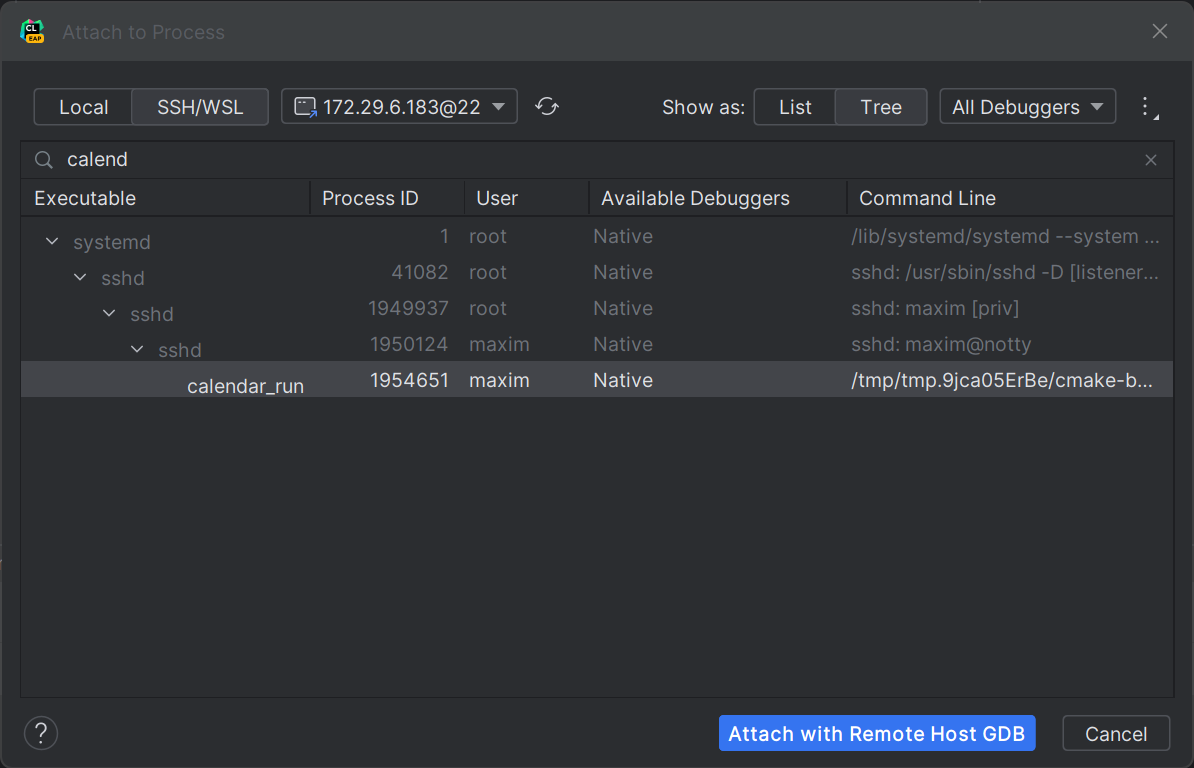Image resolution: width=1194 pixels, height=768 pixels.
Task: Sort by the Executable column header
Action: (165, 198)
